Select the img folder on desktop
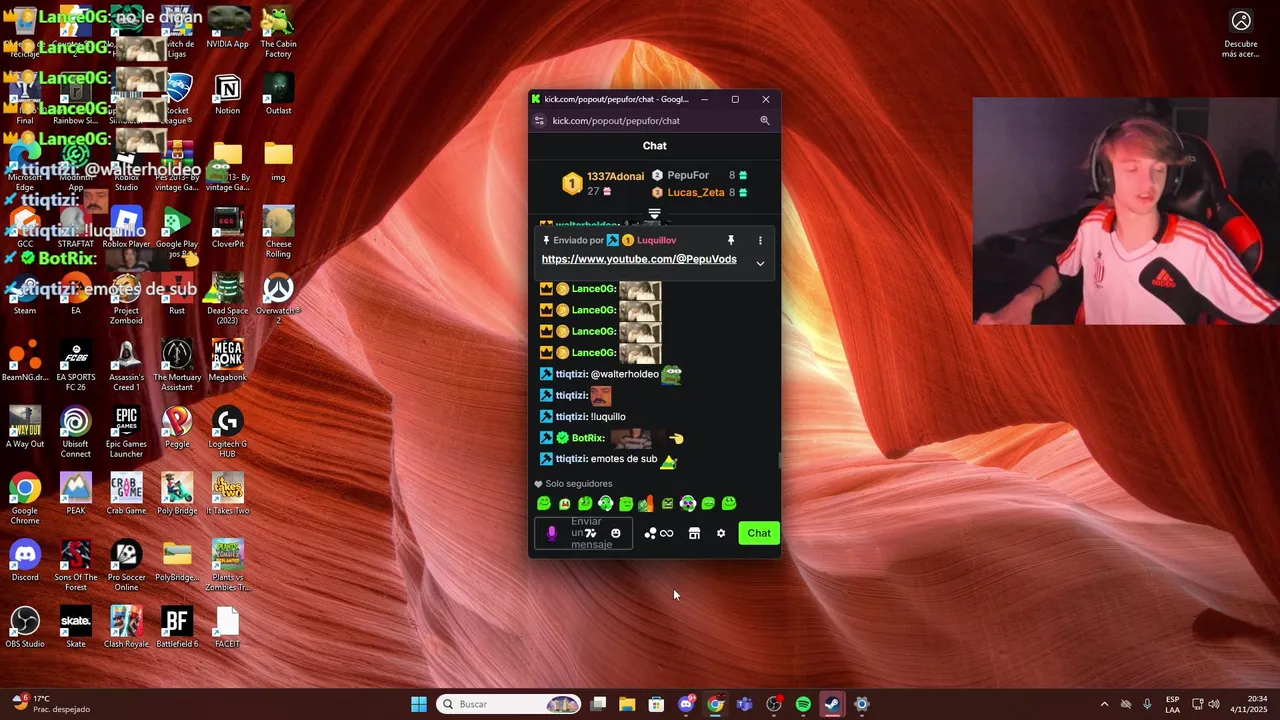Viewport: 1280px width, 720px height. pyautogui.click(x=278, y=161)
